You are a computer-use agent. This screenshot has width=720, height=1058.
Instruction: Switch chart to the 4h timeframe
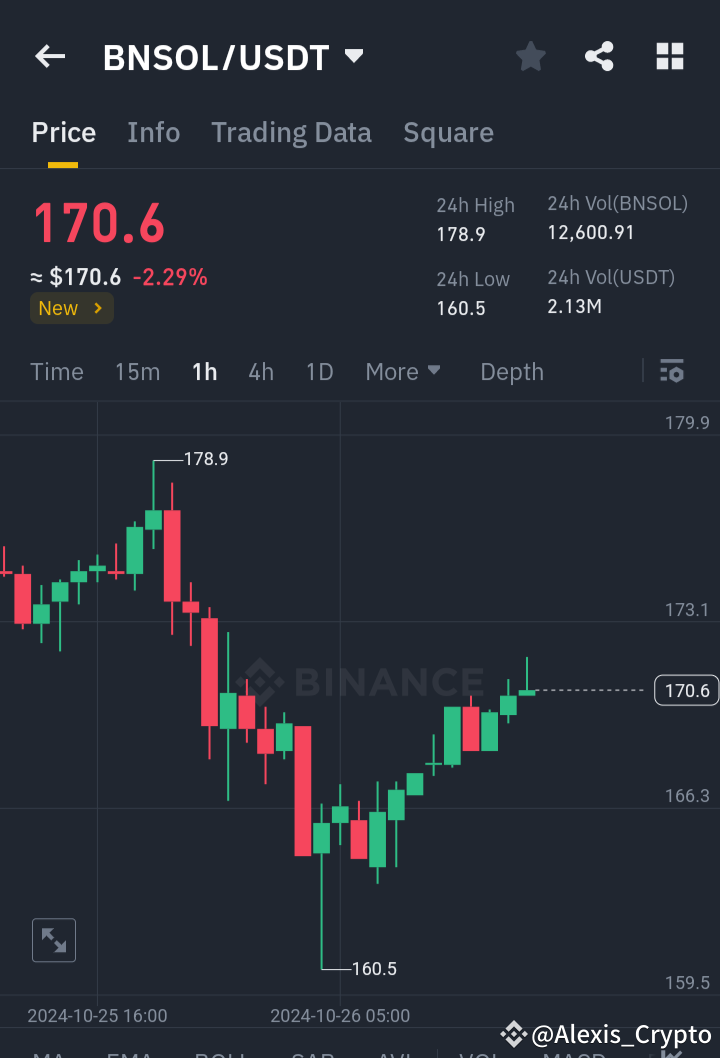pyautogui.click(x=261, y=371)
